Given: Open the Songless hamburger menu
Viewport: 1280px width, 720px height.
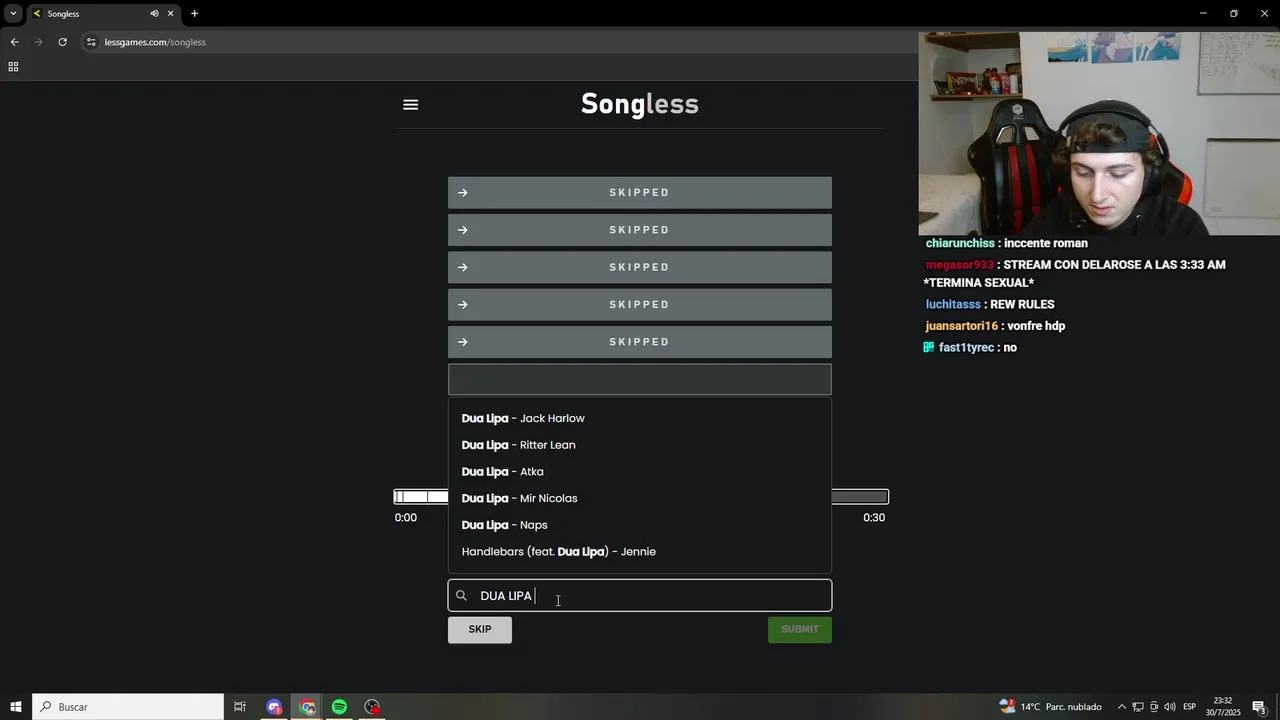Looking at the screenshot, I should point(410,105).
